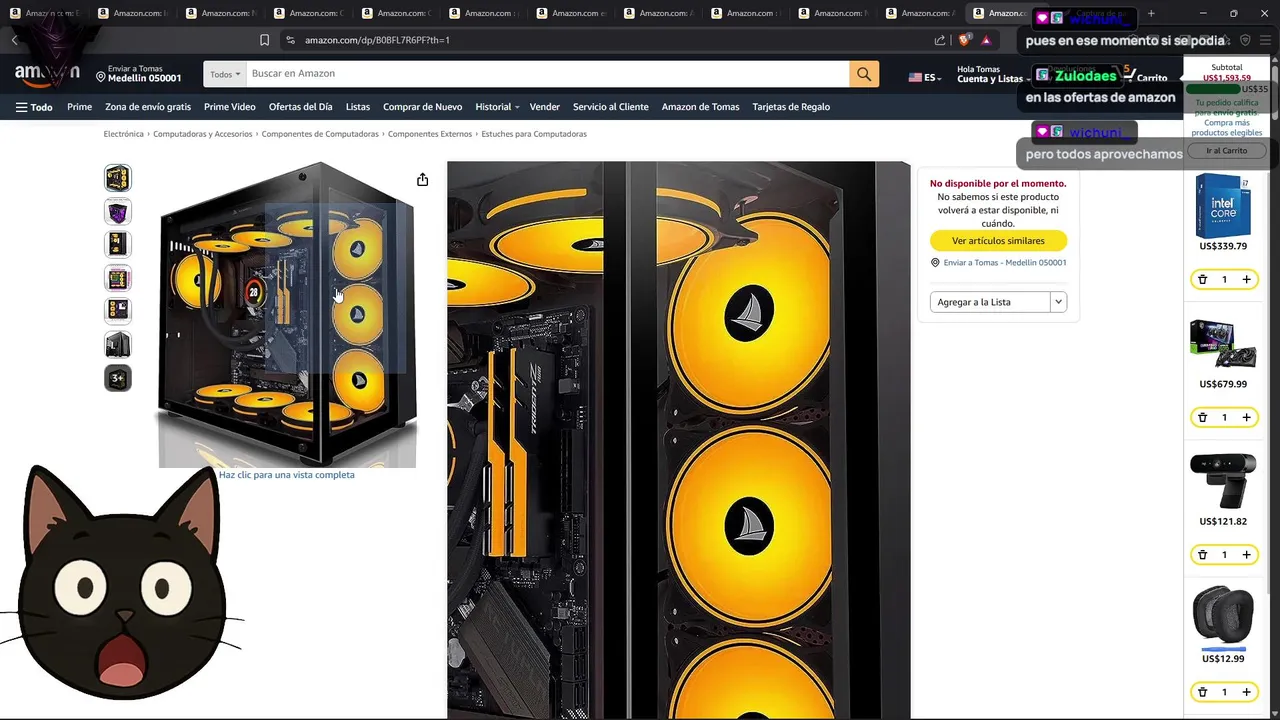Image resolution: width=1280 pixels, height=720 pixels.
Task: Open Prime Video nav item
Action: (x=230, y=107)
